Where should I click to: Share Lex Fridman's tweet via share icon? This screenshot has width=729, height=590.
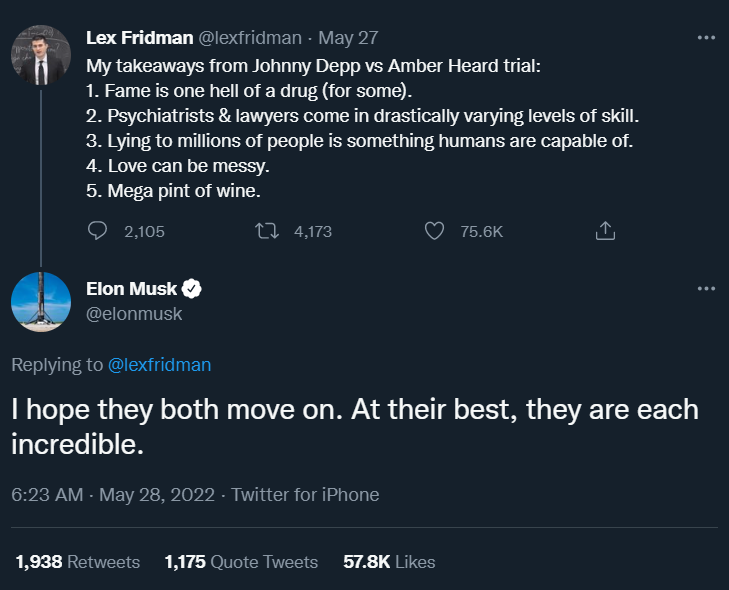point(604,231)
